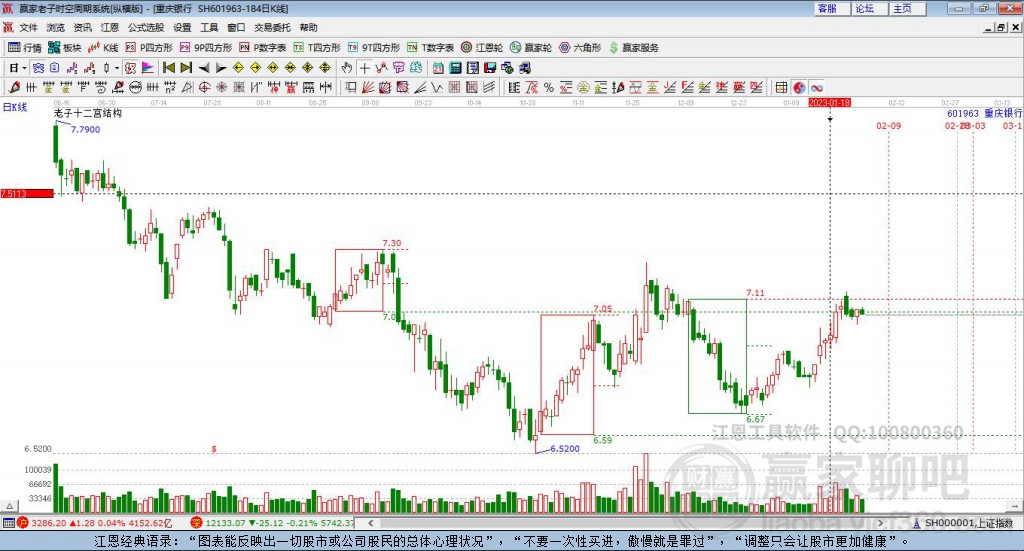Select the n² square-number tool icon
Image resolution: width=1024 pixels, height=551 pixels.
[x=170, y=87]
